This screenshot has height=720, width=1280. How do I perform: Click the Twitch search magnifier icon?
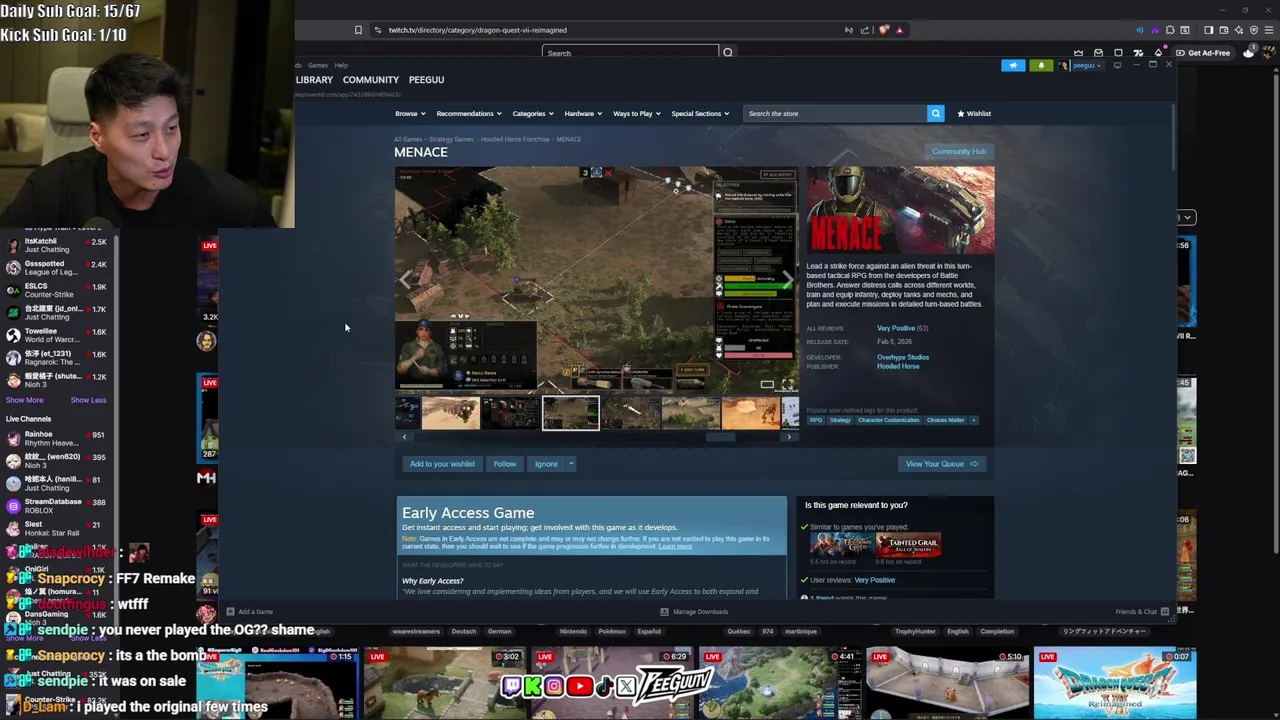tap(728, 53)
